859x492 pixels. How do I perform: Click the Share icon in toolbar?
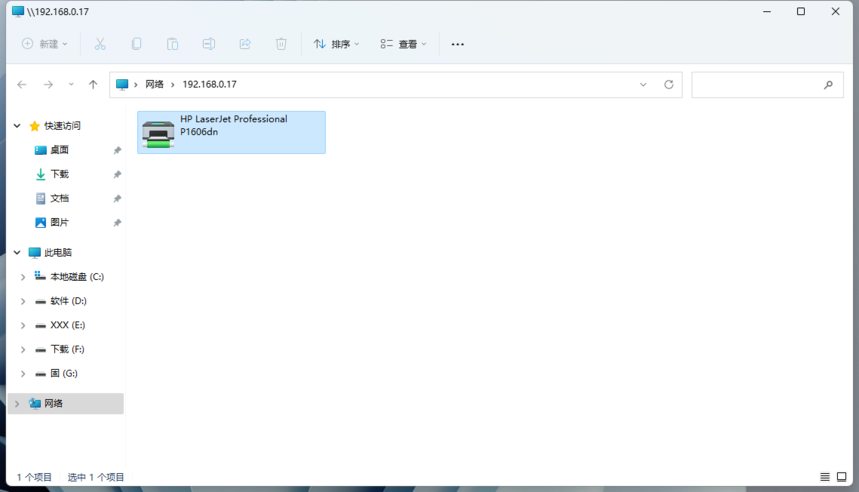245,44
